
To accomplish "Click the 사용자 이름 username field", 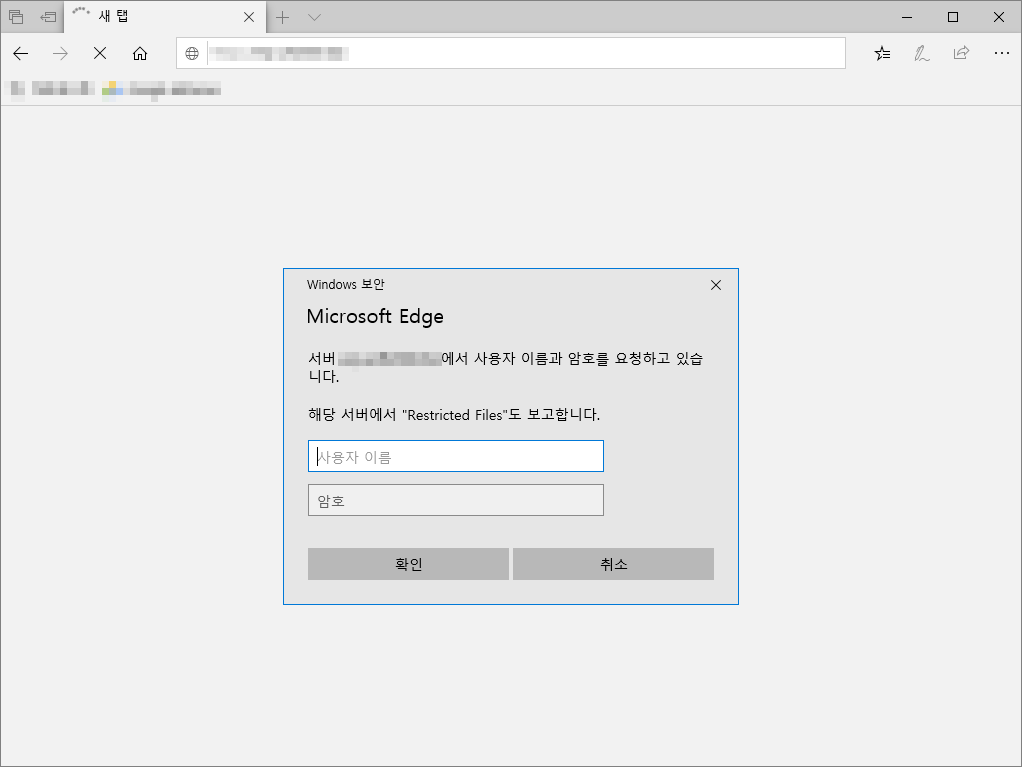I will pos(456,456).
